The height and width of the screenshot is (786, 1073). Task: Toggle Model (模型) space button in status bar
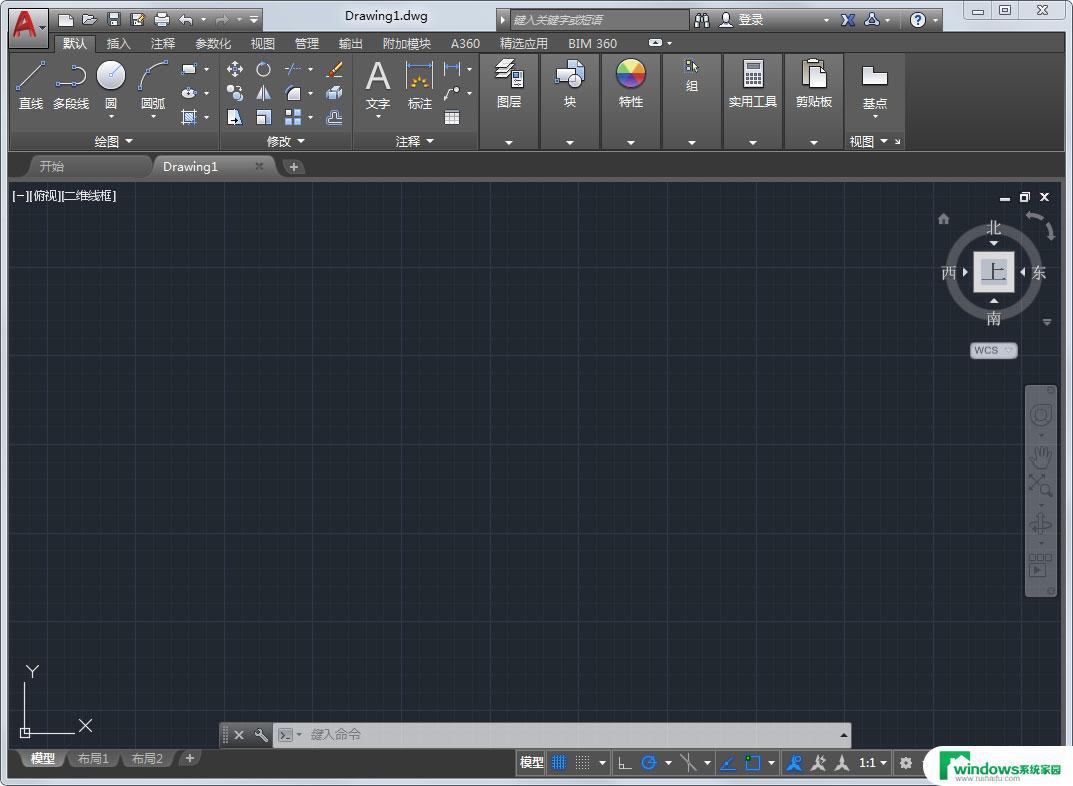[x=532, y=762]
